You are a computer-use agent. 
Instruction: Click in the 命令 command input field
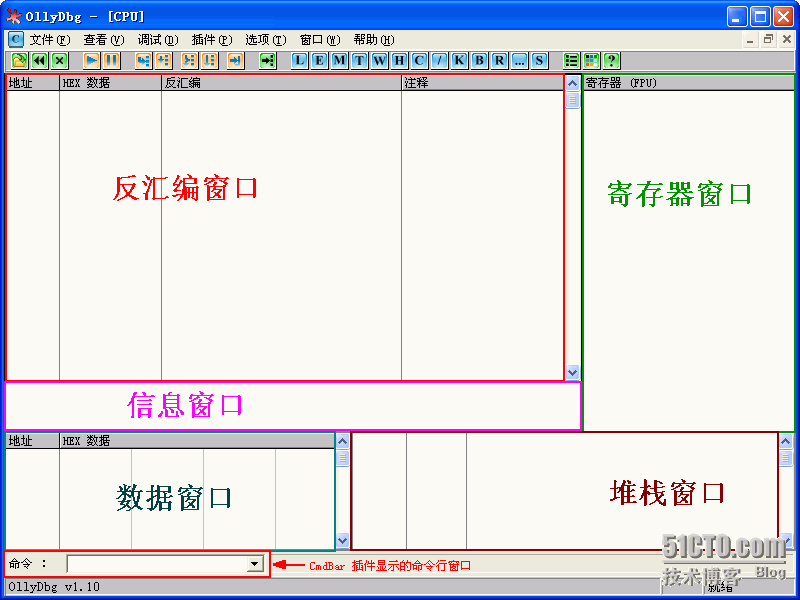157,564
